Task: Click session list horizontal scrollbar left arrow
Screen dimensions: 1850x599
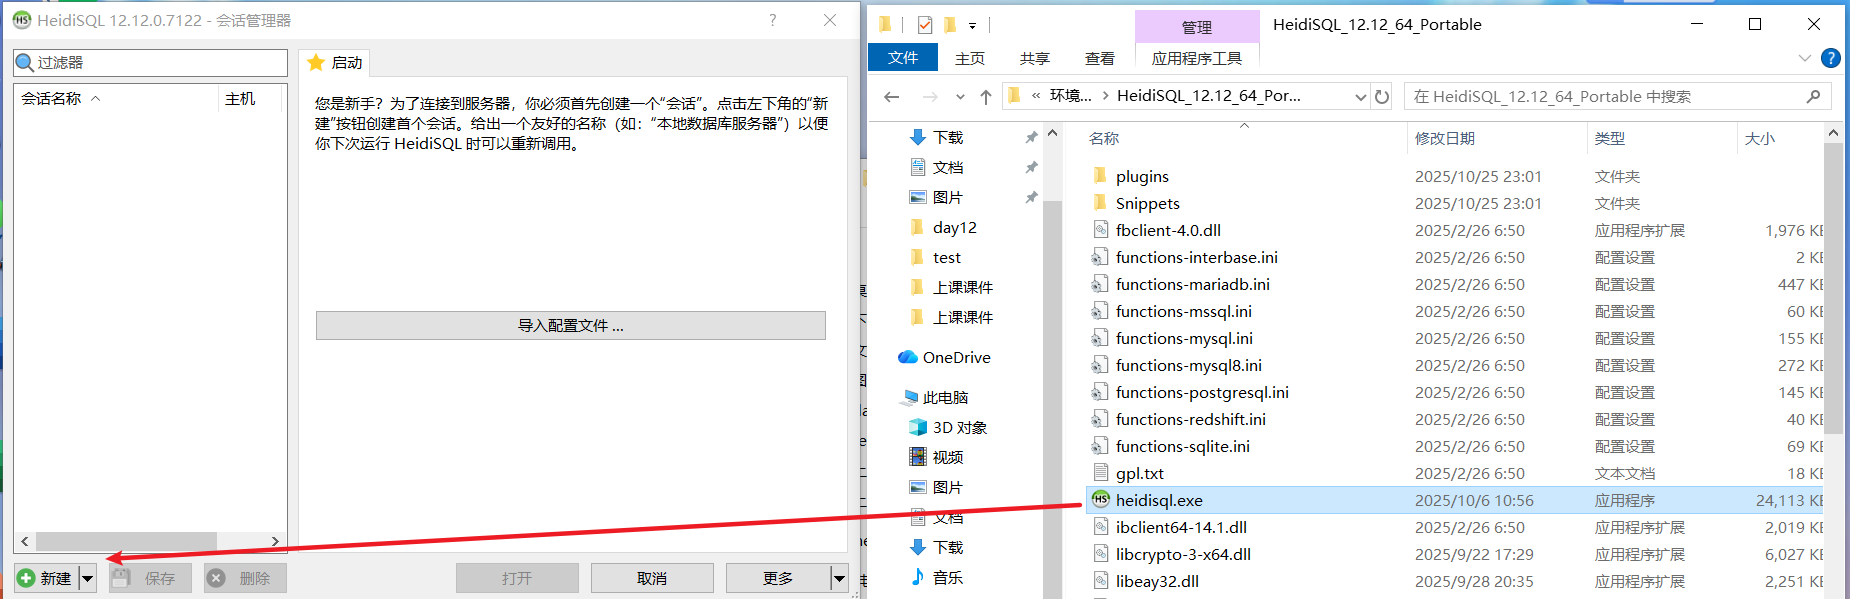Action: click(25, 541)
